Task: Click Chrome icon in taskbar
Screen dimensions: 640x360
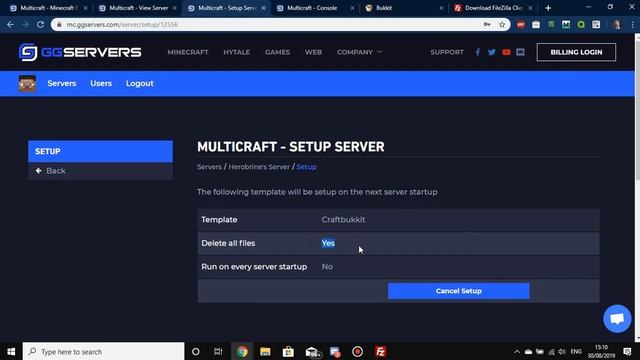Action: click(242, 351)
